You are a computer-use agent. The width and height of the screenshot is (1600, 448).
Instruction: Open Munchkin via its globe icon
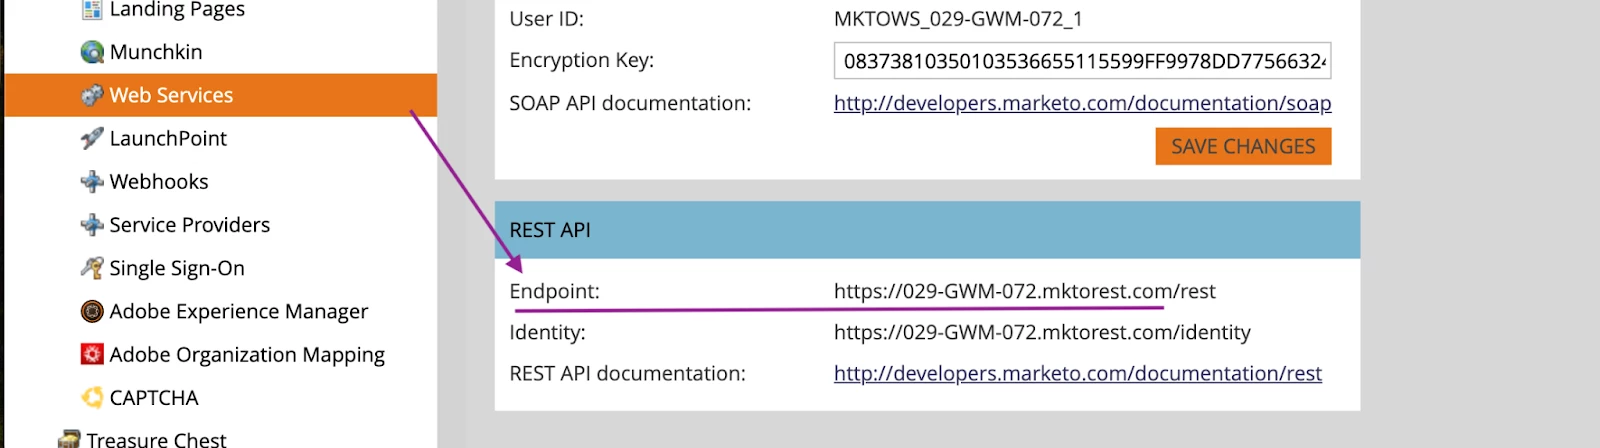point(92,52)
